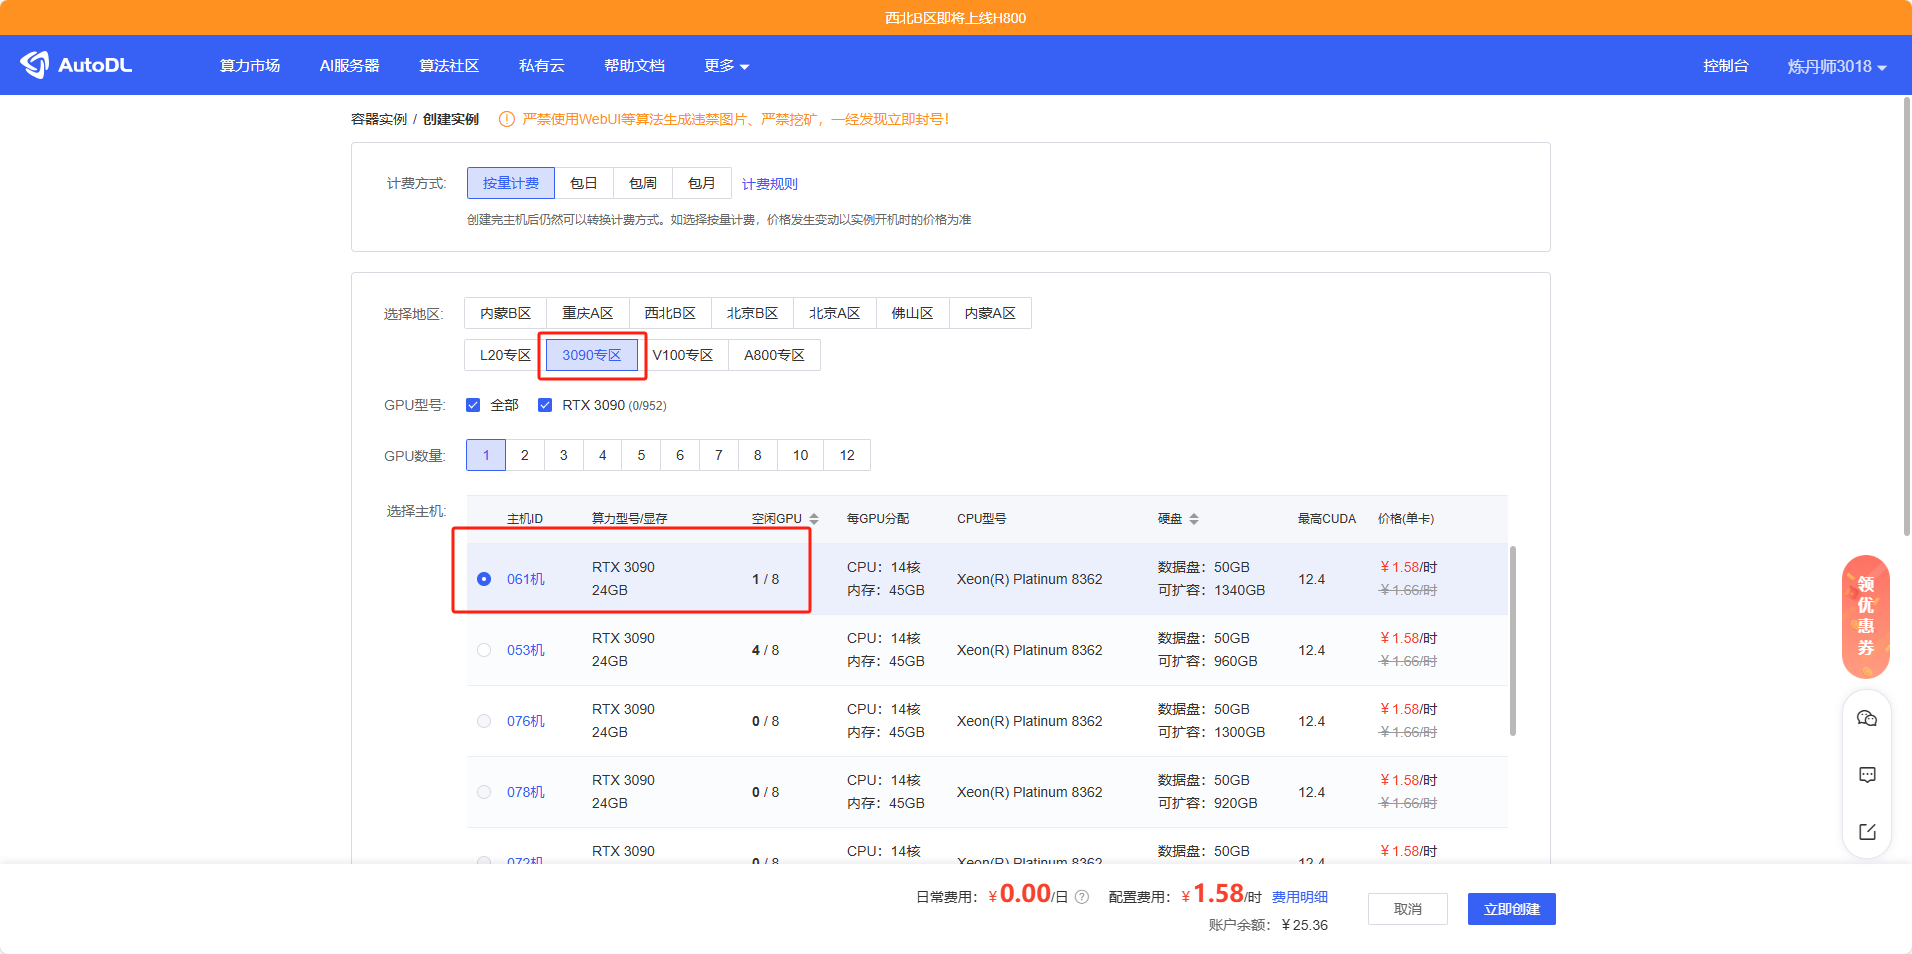Click the 4 / 8 idle GPU cell
This screenshot has width=1912, height=954.
(x=766, y=650)
